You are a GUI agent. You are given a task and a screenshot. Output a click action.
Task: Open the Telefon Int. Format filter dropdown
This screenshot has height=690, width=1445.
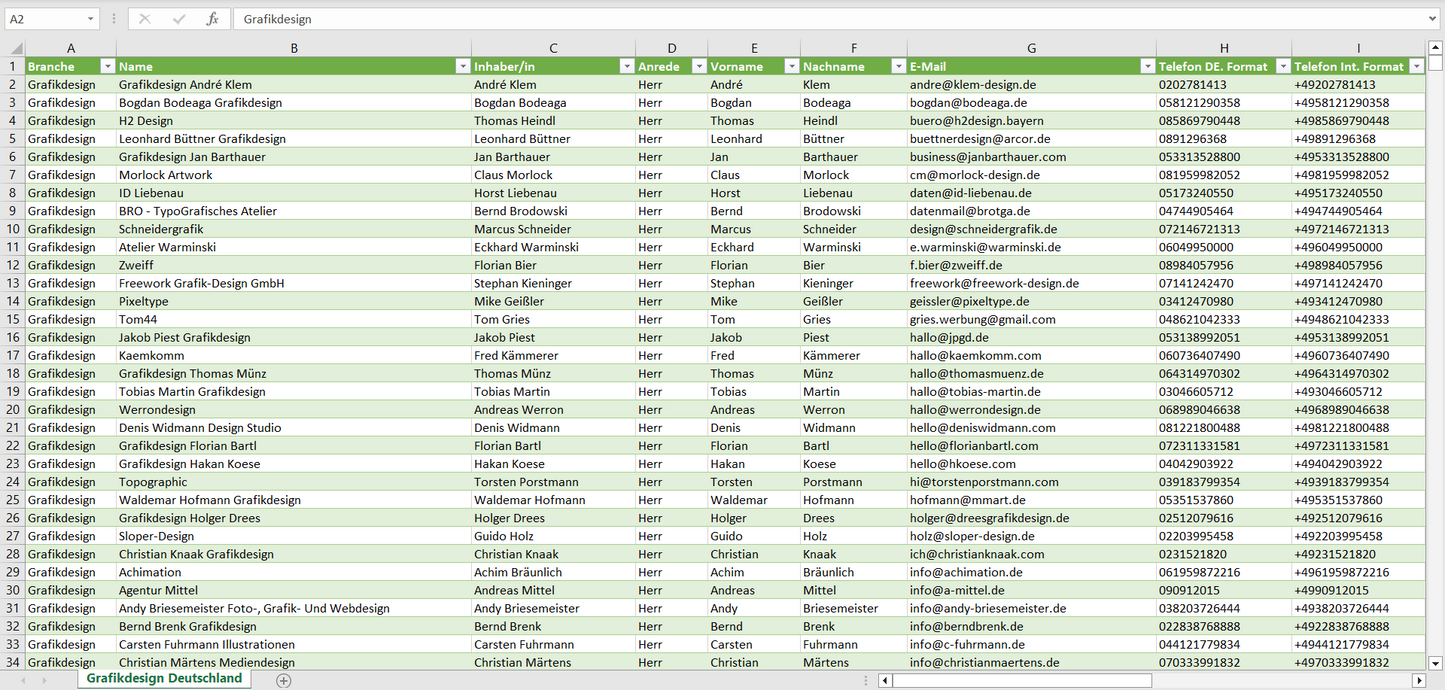click(x=1416, y=67)
